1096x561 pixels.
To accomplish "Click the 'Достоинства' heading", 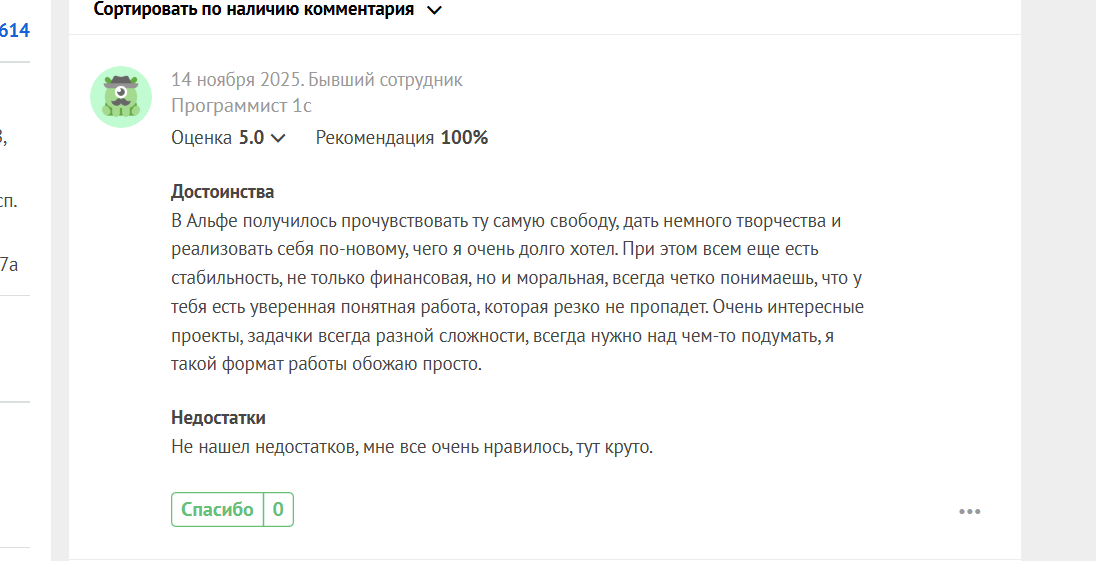I will 222,192.
